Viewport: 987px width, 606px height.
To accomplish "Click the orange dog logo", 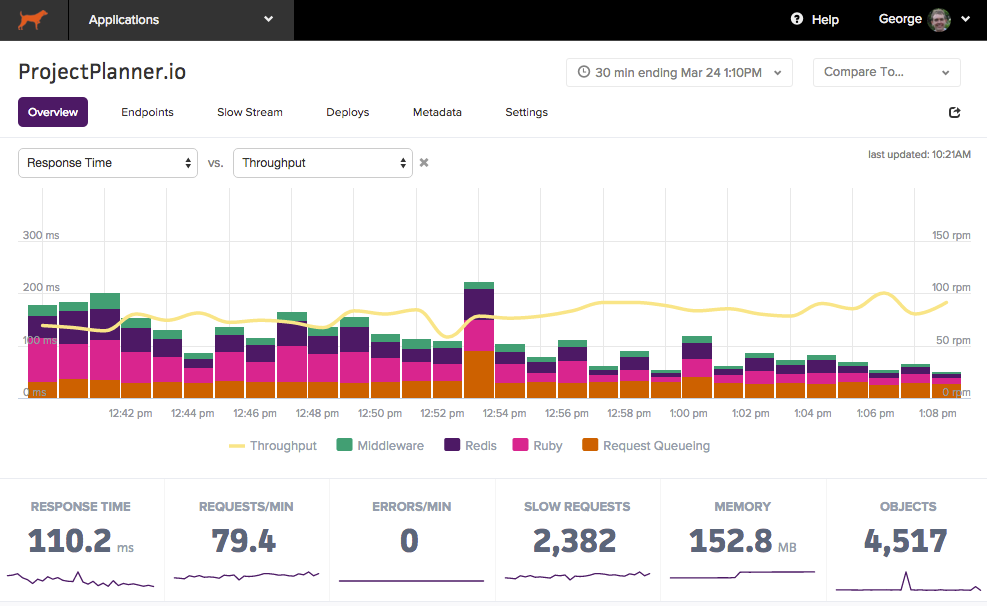I will 33,20.
